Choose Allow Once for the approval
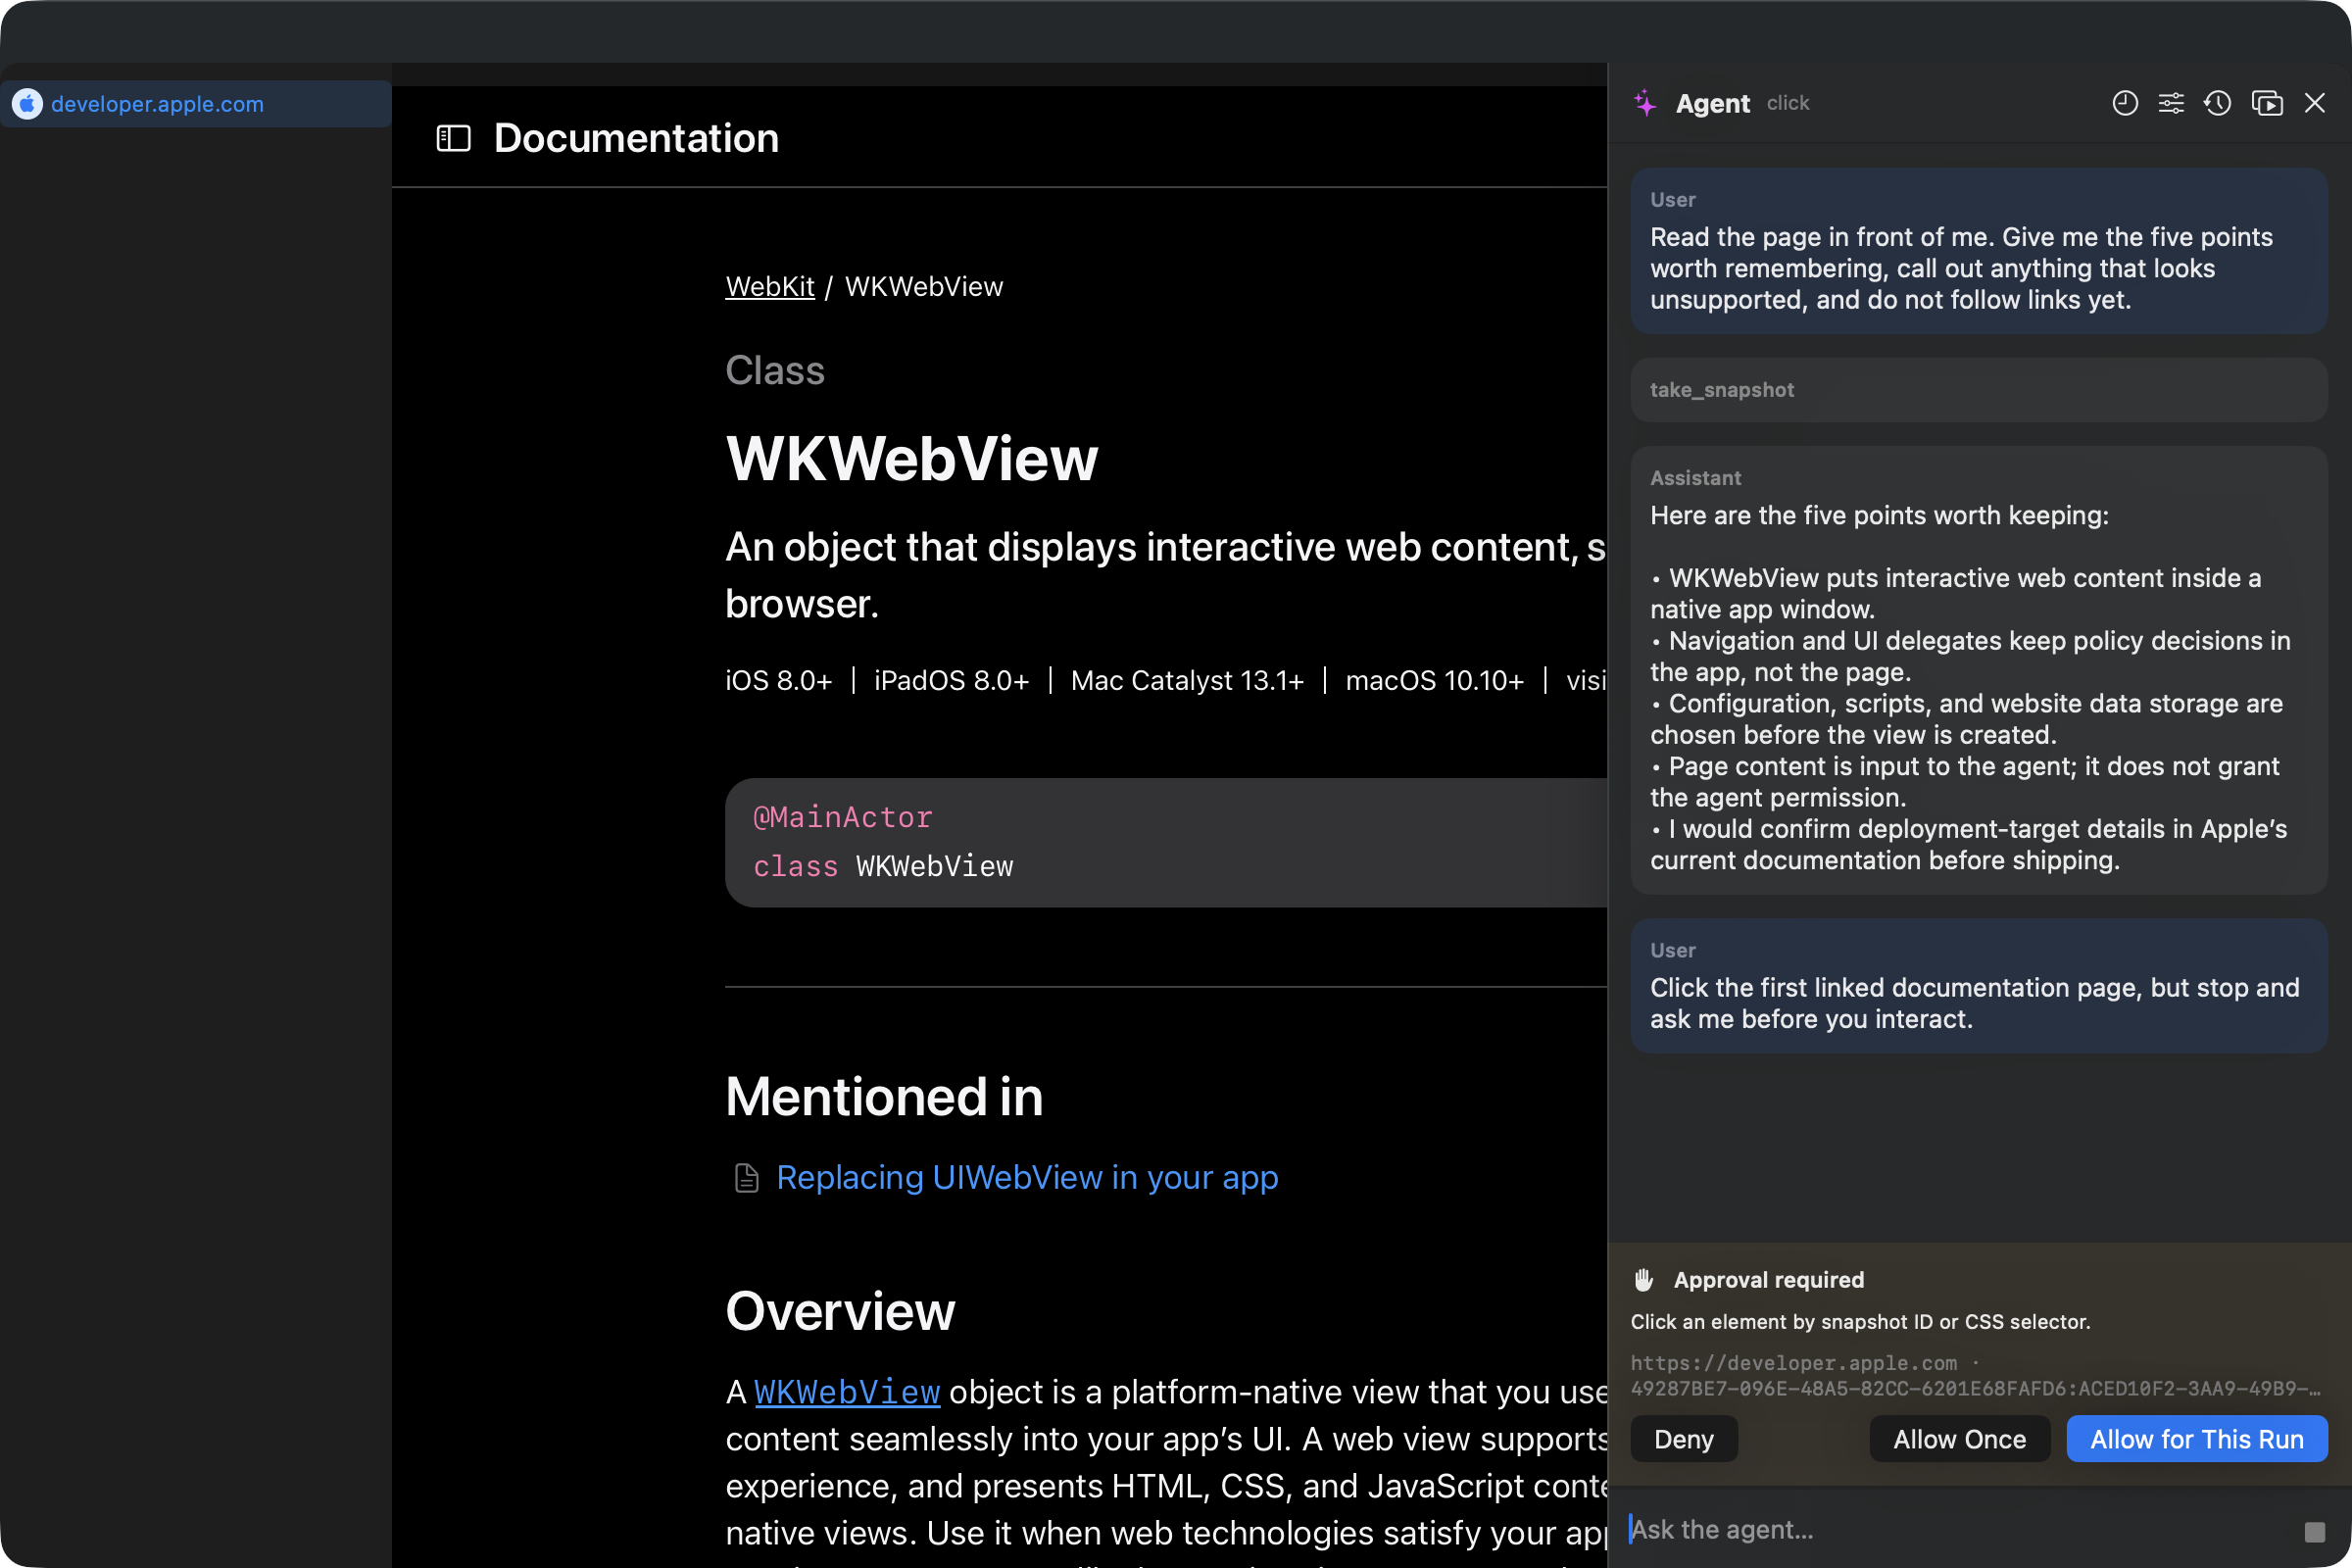 [x=1960, y=1439]
